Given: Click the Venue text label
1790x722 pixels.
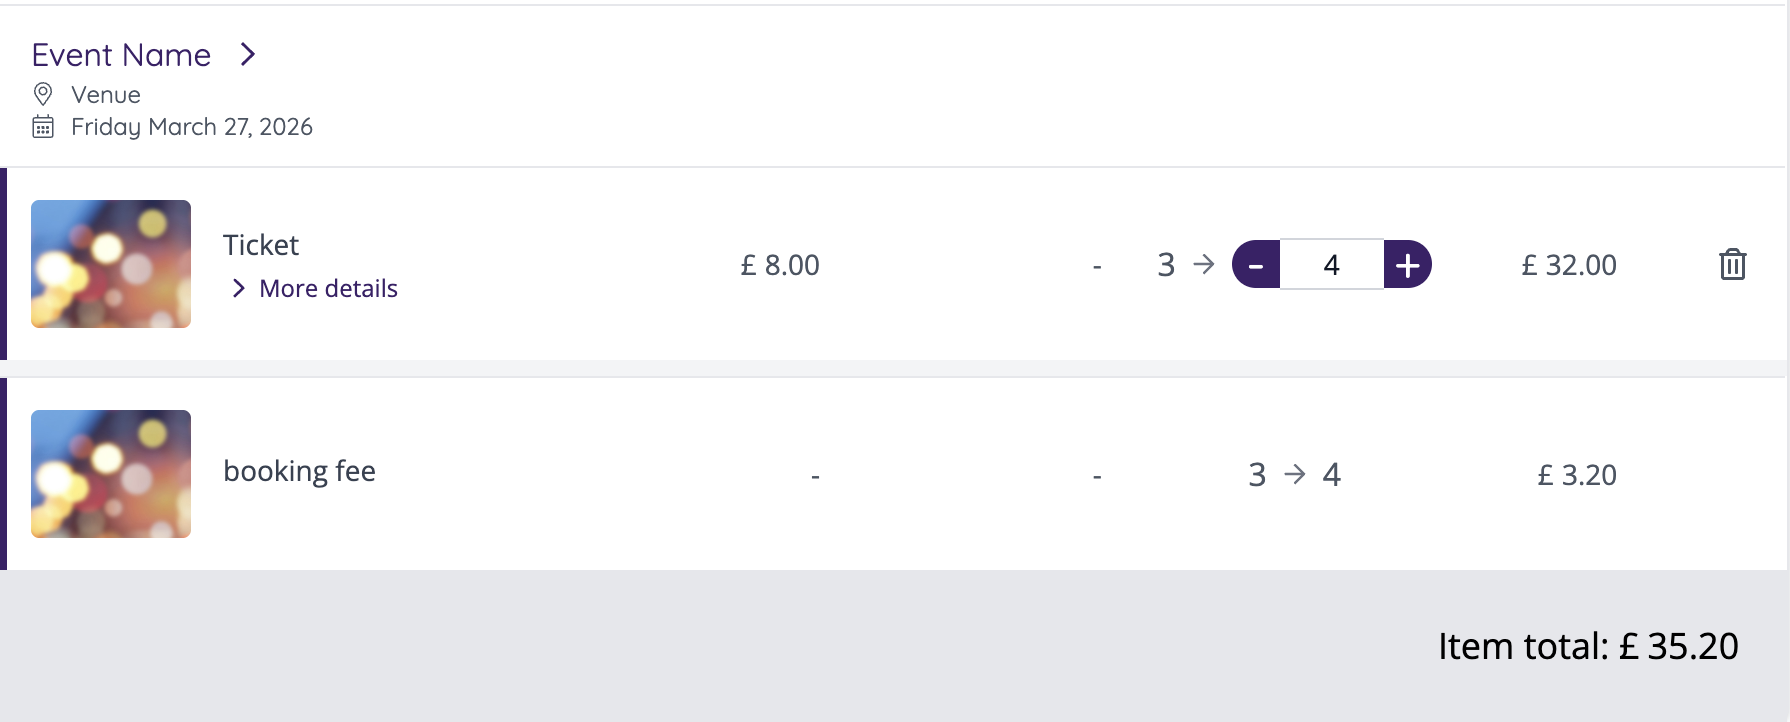Looking at the screenshot, I should click(106, 95).
